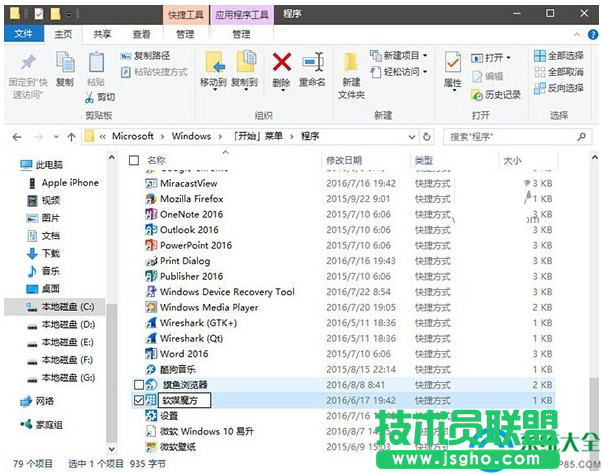Click the Rename icon

313,62
